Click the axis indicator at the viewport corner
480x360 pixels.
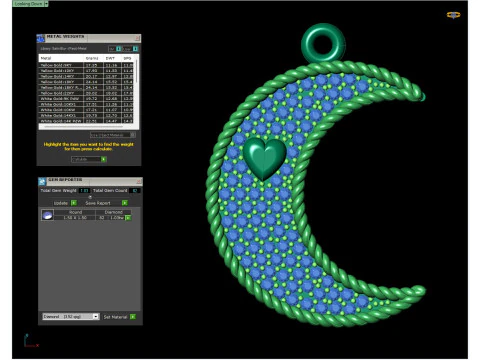pos(31,341)
